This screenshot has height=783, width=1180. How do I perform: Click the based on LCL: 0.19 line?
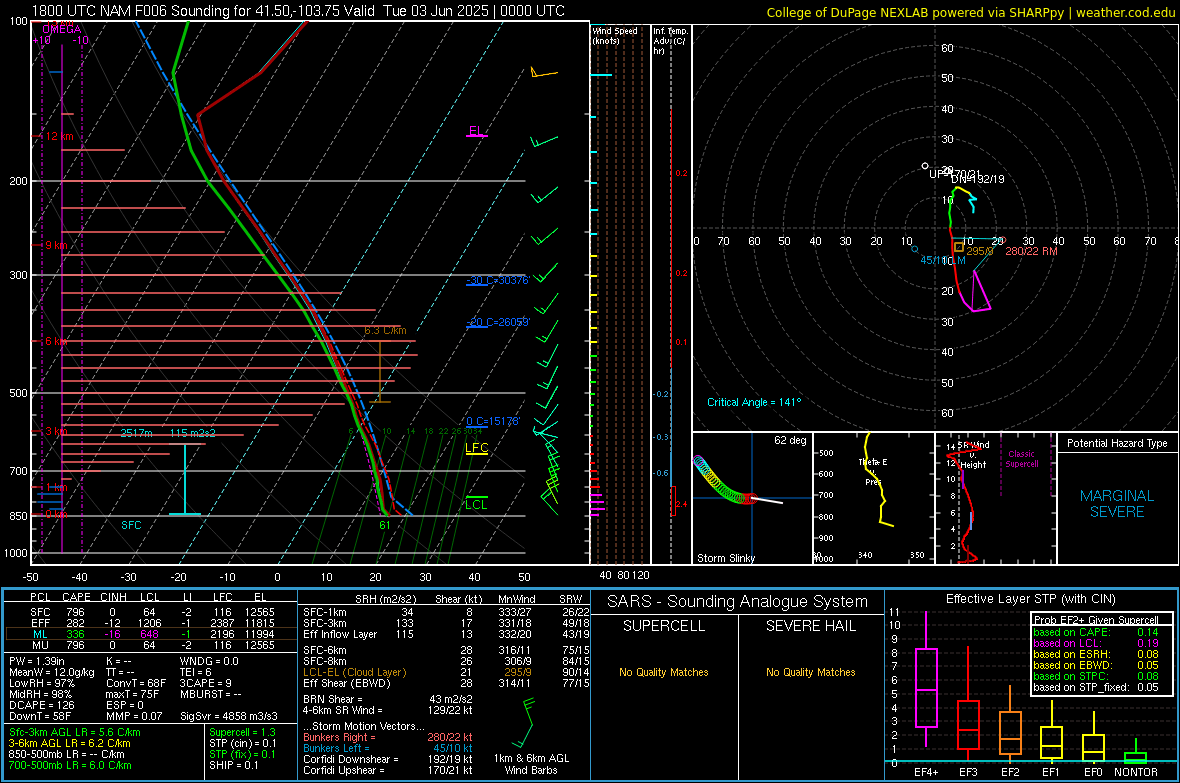pyautogui.click(x=1096, y=643)
